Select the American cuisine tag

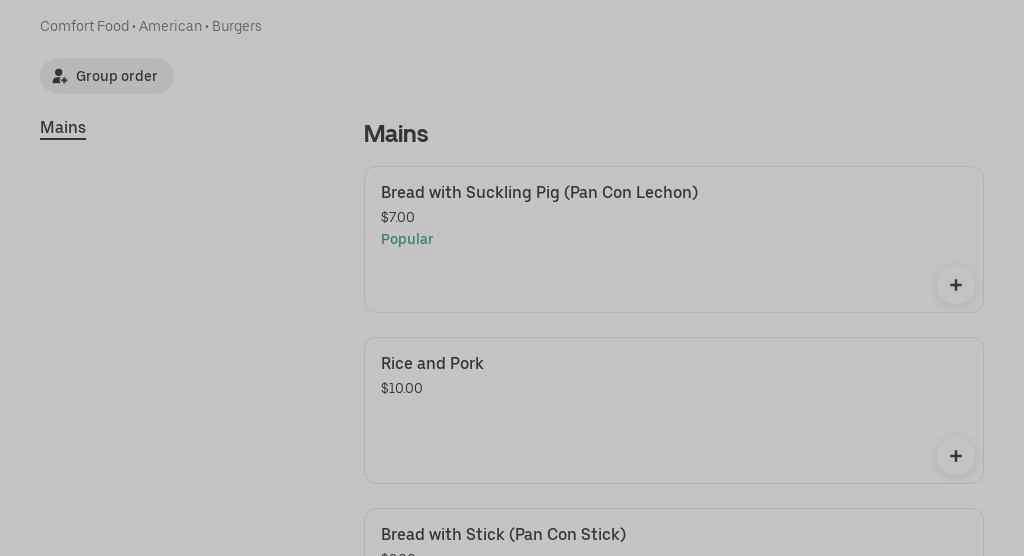point(170,26)
